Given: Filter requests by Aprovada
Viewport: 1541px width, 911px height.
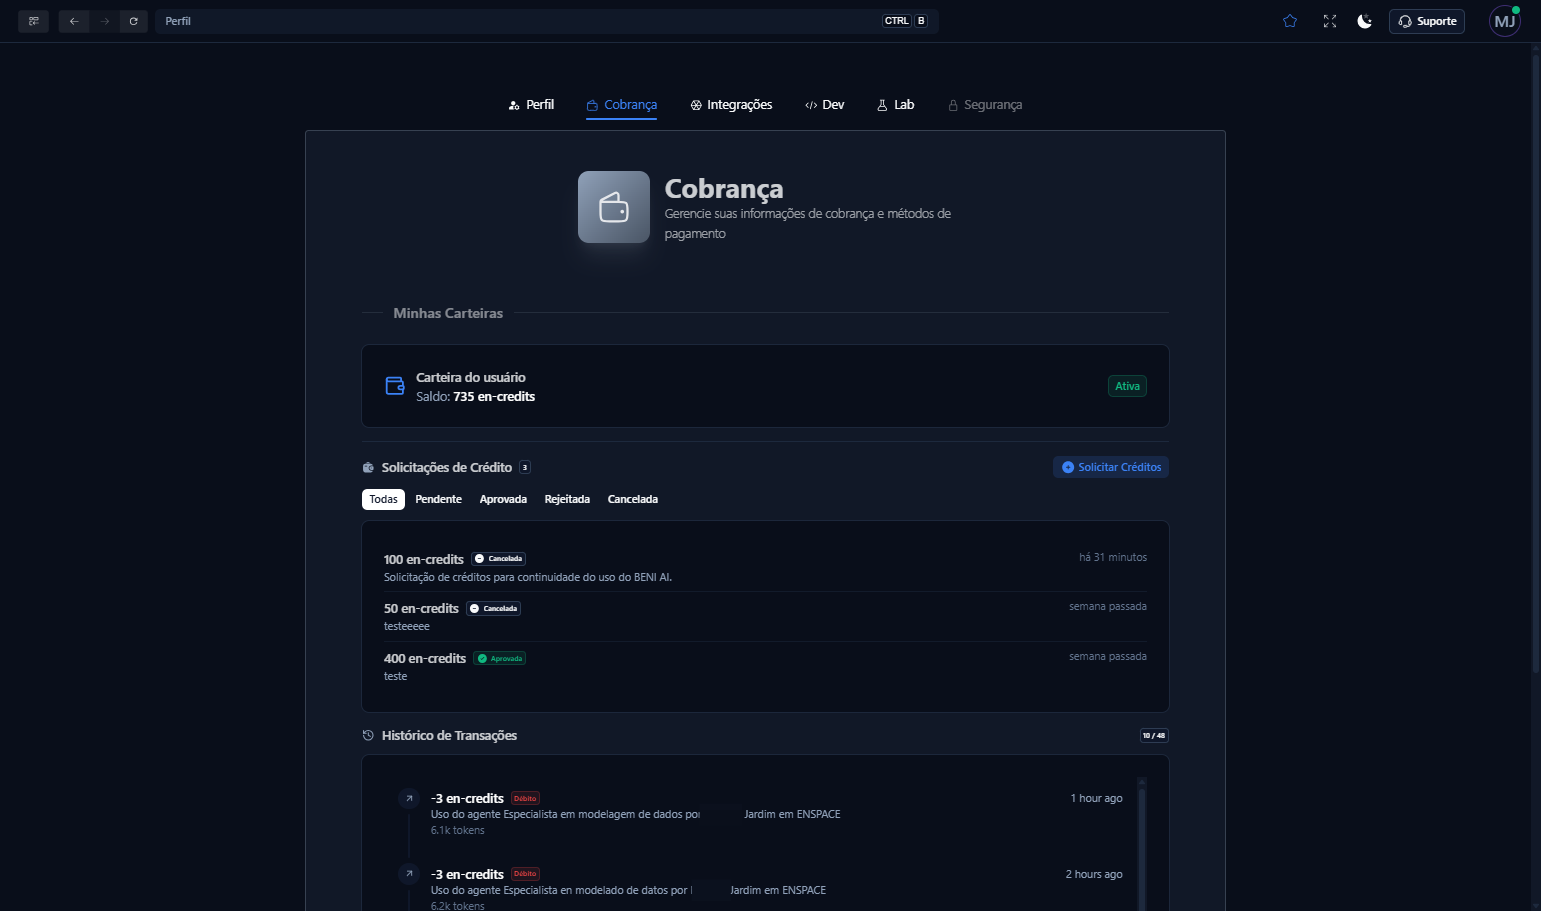Looking at the screenshot, I should coord(503,499).
